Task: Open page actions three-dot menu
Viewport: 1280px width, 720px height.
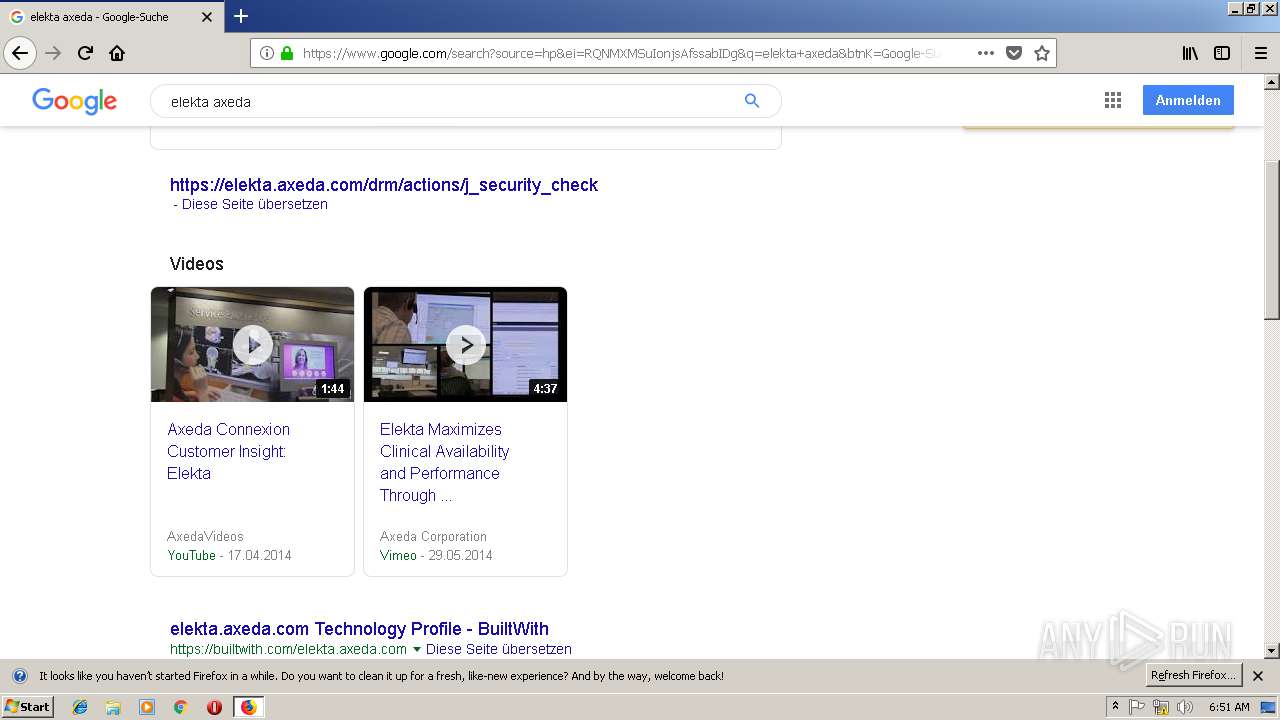Action: click(985, 53)
